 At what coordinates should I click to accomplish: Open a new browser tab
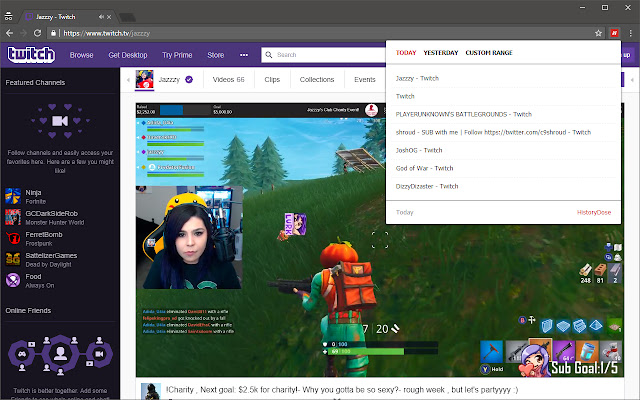pyautogui.click(x=127, y=17)
